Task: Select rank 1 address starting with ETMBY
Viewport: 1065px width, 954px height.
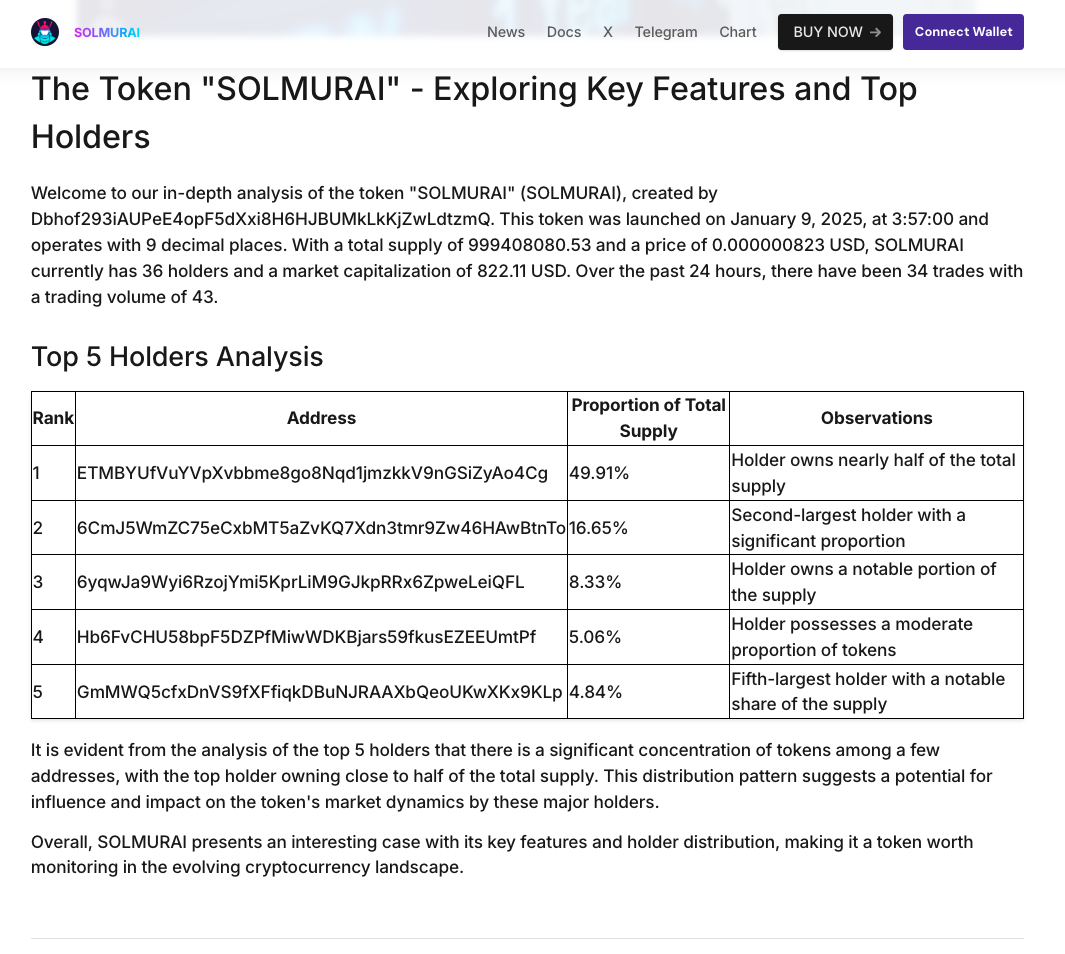Action: point(312,473)
